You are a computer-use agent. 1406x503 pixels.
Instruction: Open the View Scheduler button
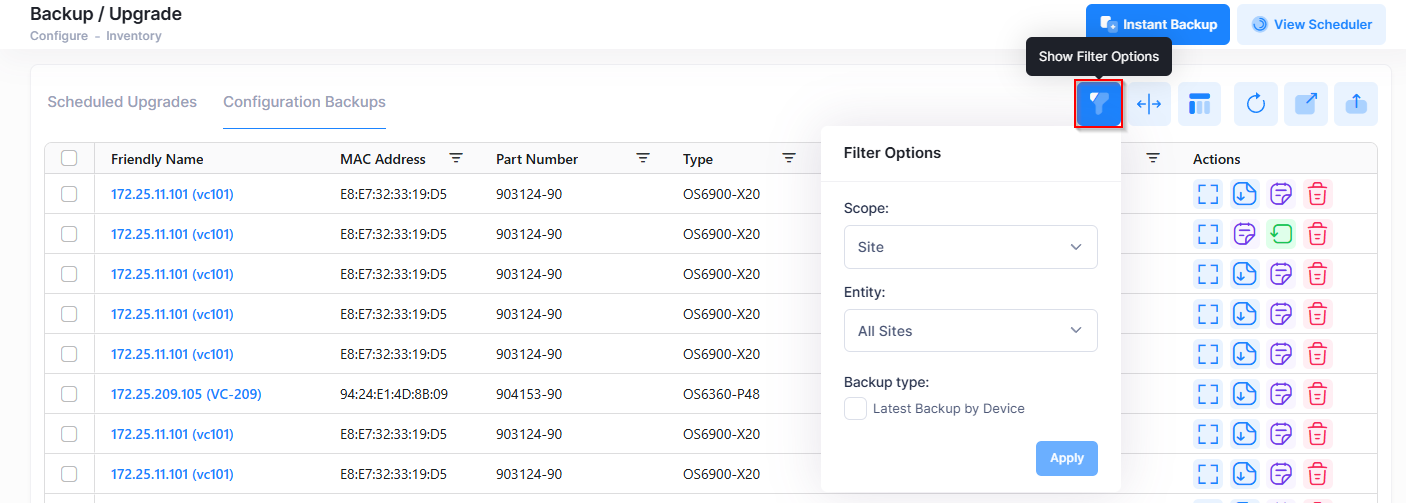pos(1311,25)
